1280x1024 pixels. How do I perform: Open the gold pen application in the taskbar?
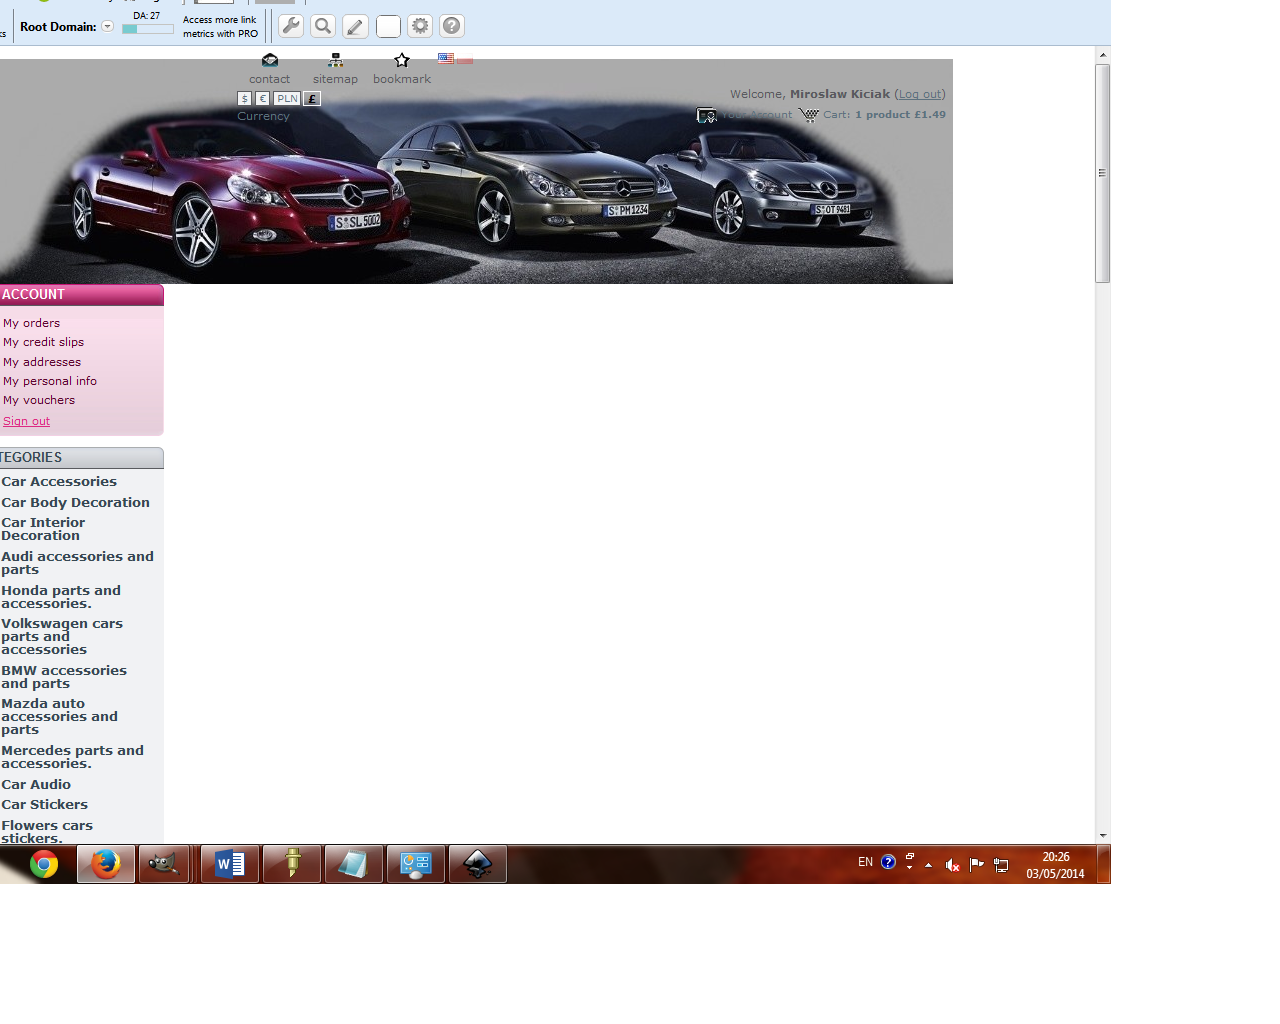[292, 864]
